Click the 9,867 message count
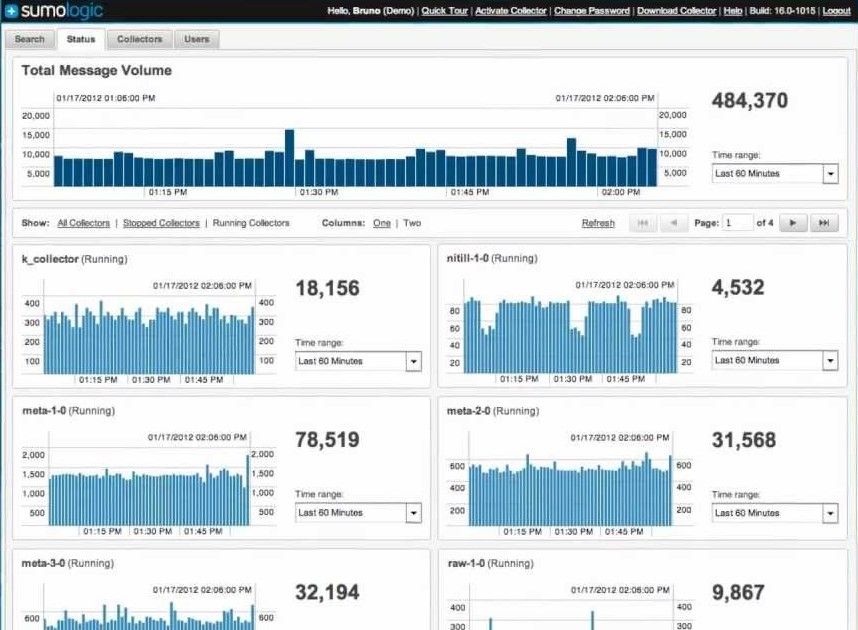 (738, 592)
